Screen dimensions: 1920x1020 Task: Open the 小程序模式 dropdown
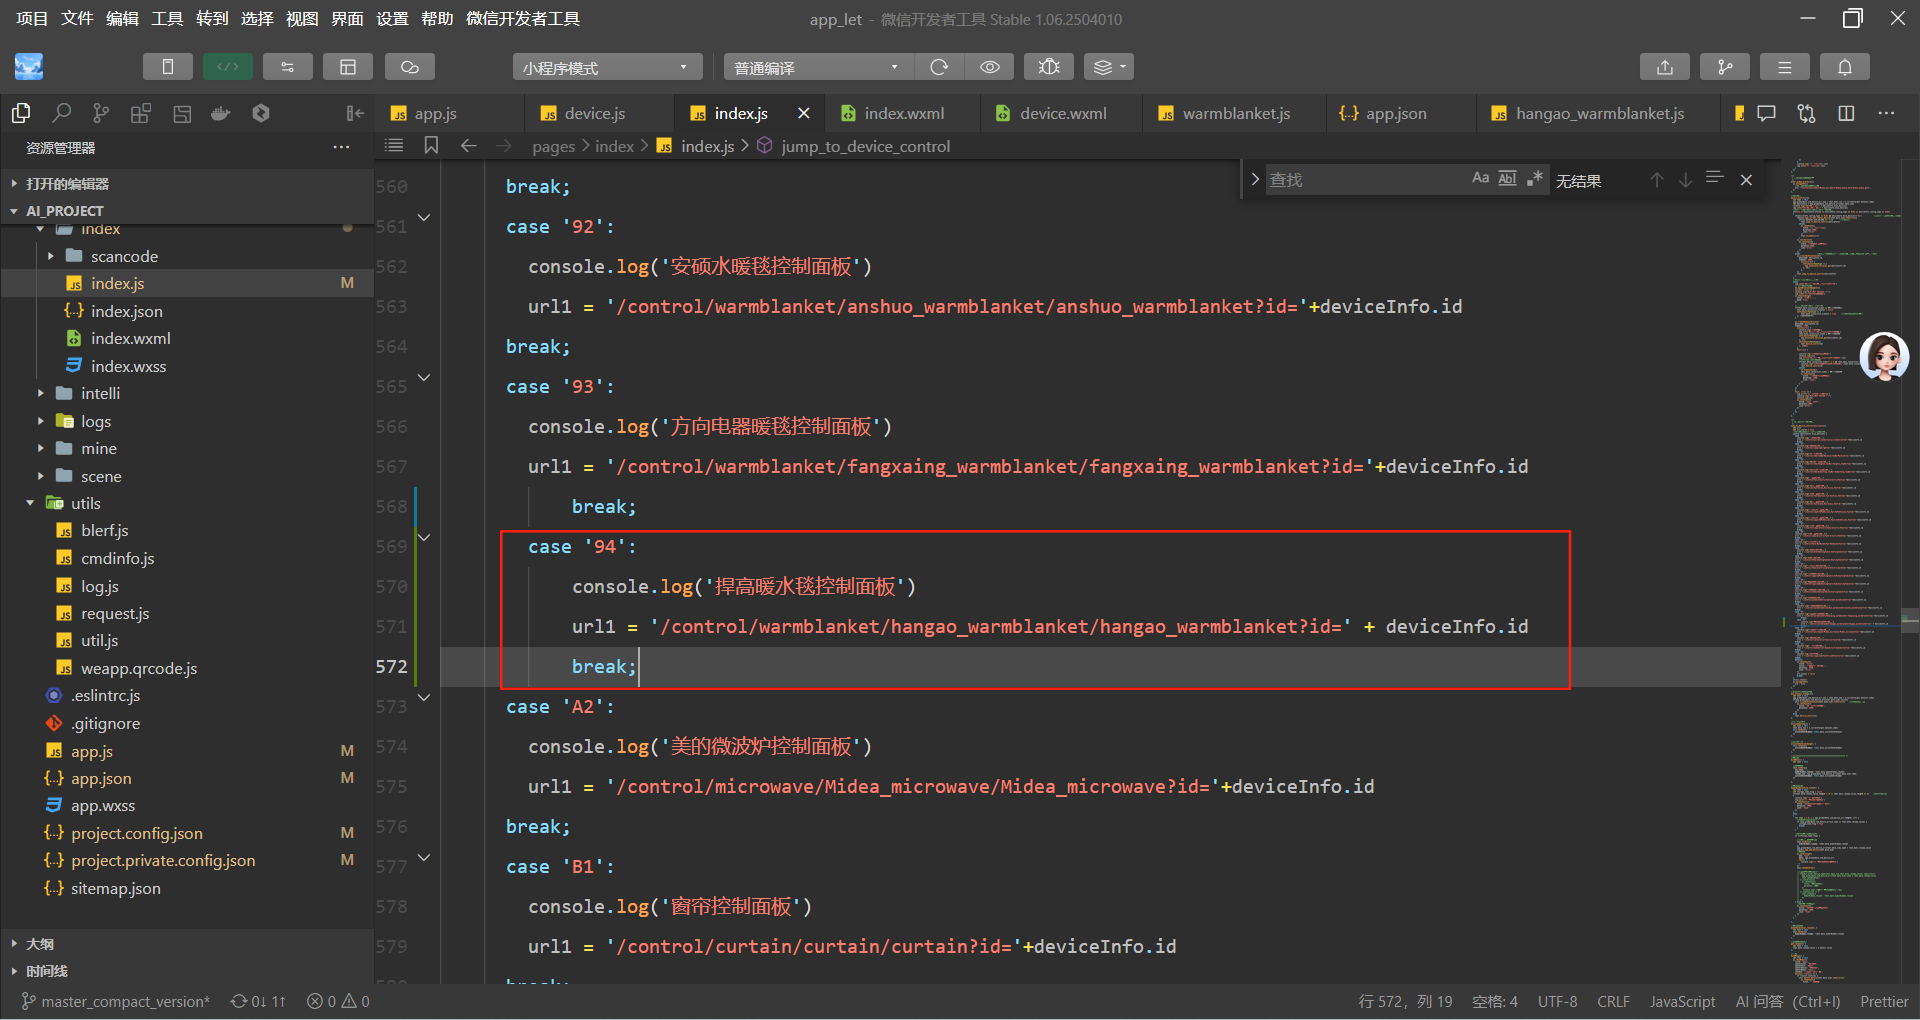pos(606,67)
